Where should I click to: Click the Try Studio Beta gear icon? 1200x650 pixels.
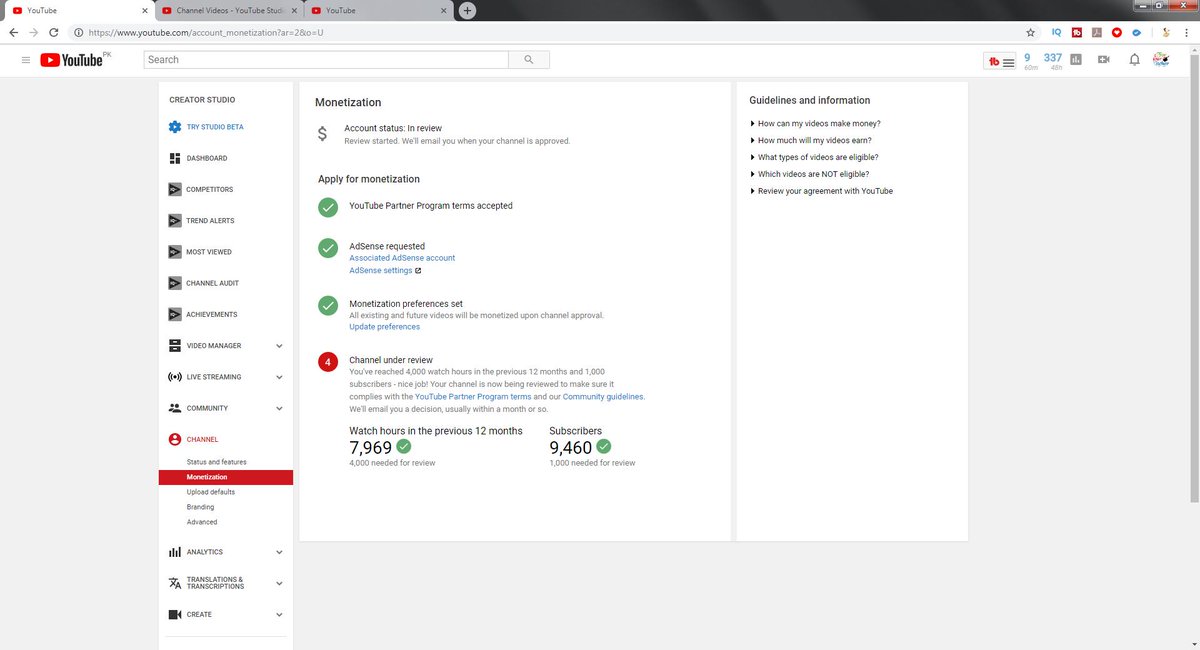pos(175,127)
